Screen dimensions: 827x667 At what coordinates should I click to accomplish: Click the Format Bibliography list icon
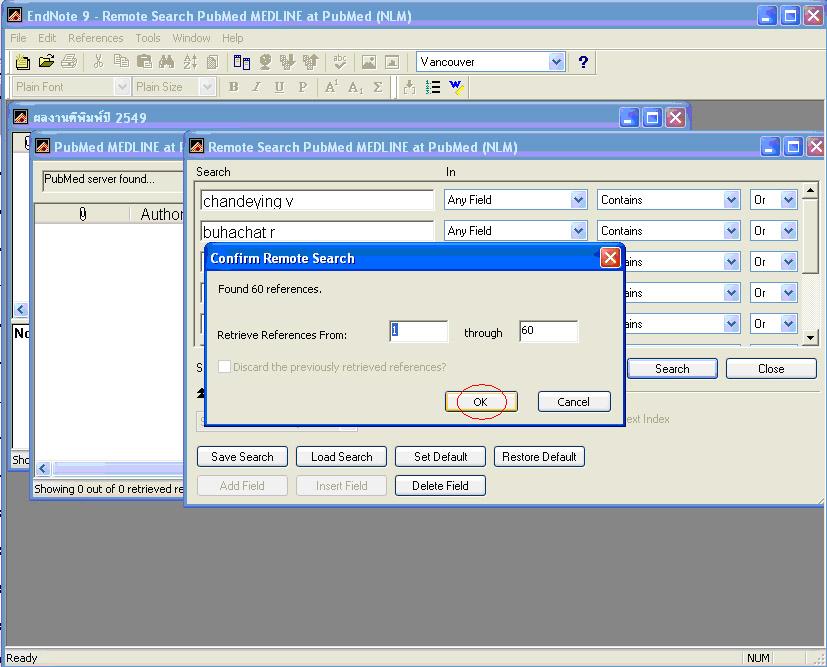[x=433, y=87]
